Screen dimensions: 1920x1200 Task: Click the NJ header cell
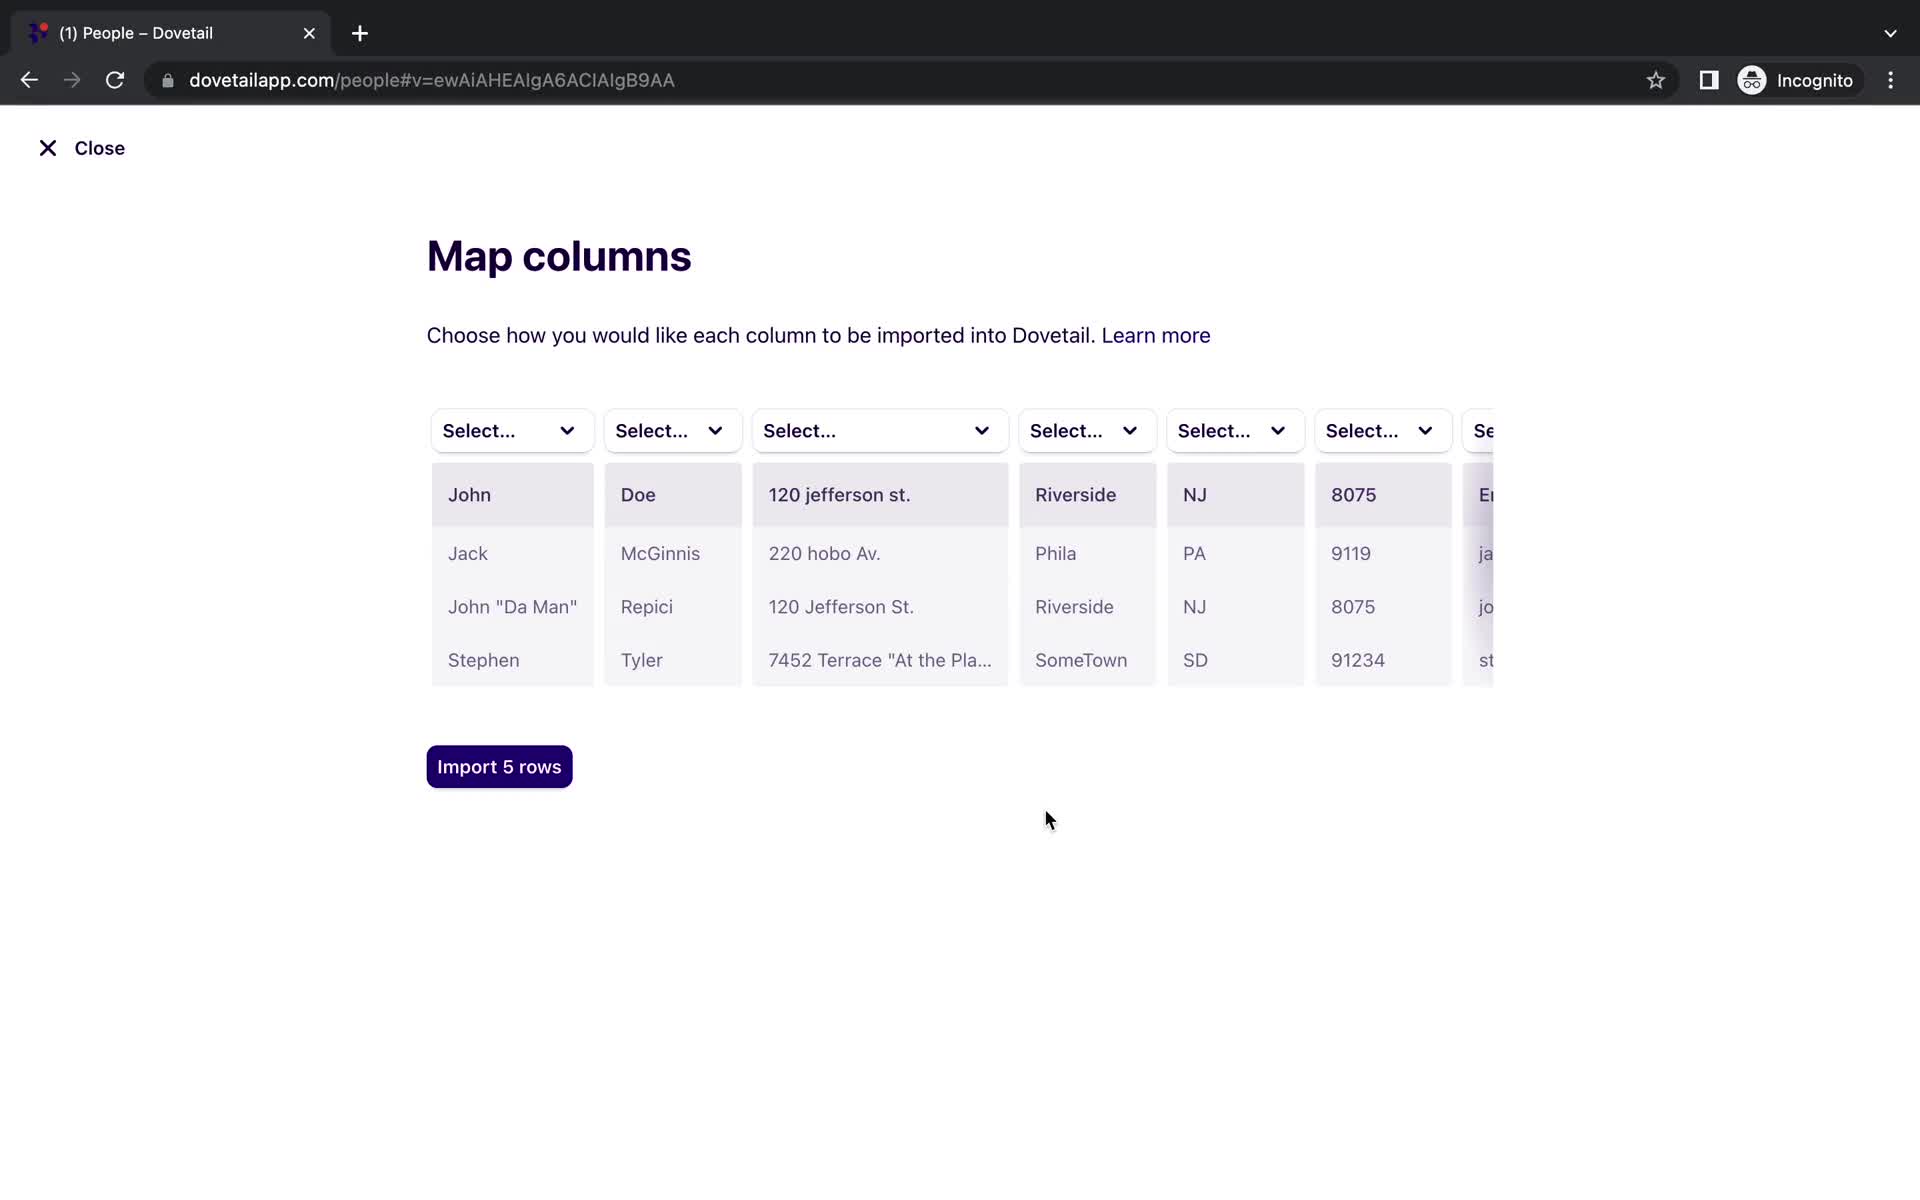click(x=1235, y=495)
